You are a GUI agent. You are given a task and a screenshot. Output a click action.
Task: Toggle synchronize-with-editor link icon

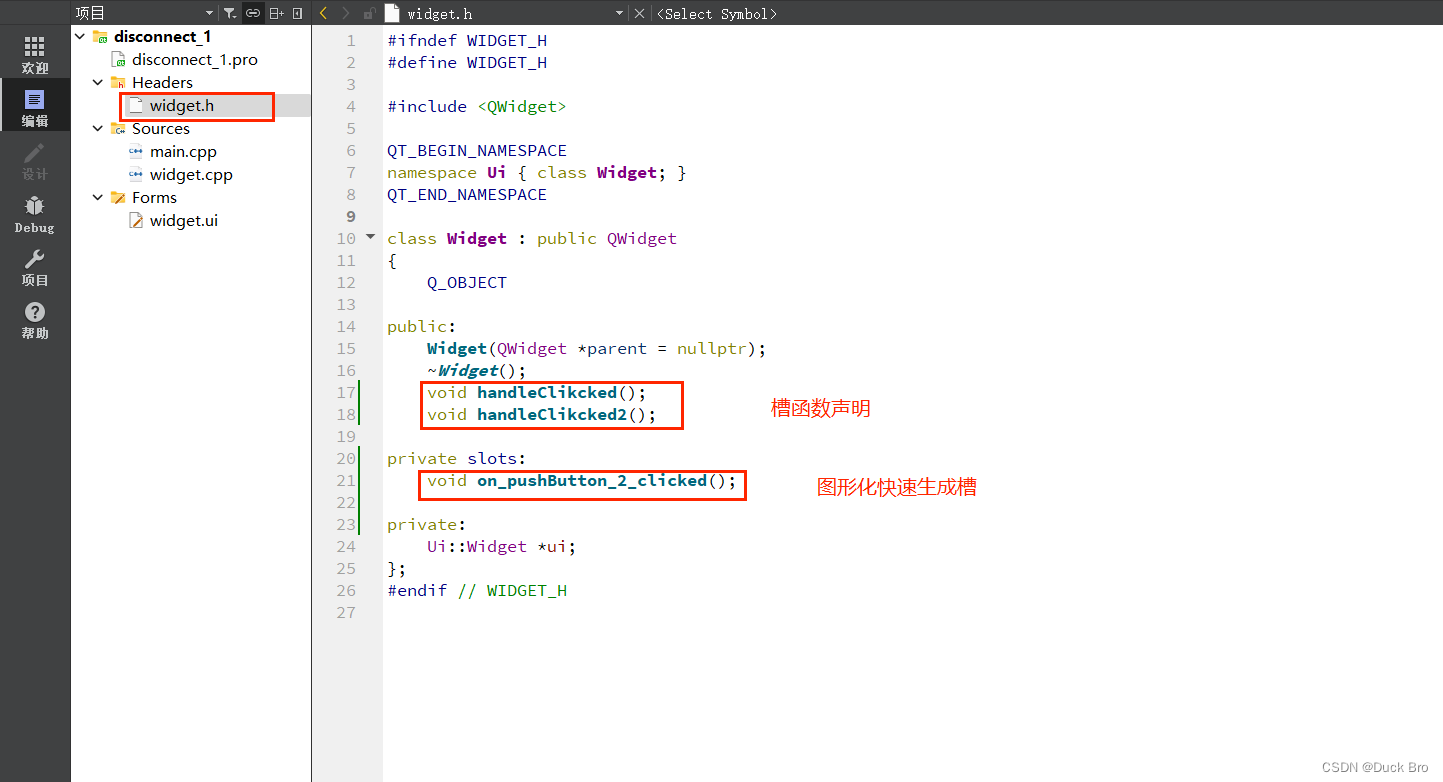point(251,13)
